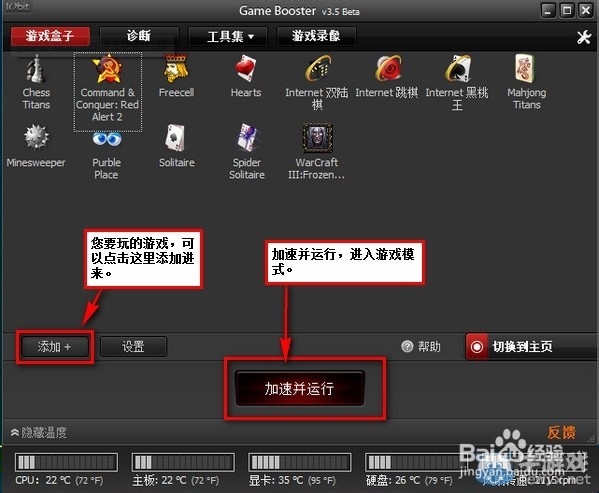Click the help question mark icon
This screenshot has width=599, height=493.
(x=407, y=346)
